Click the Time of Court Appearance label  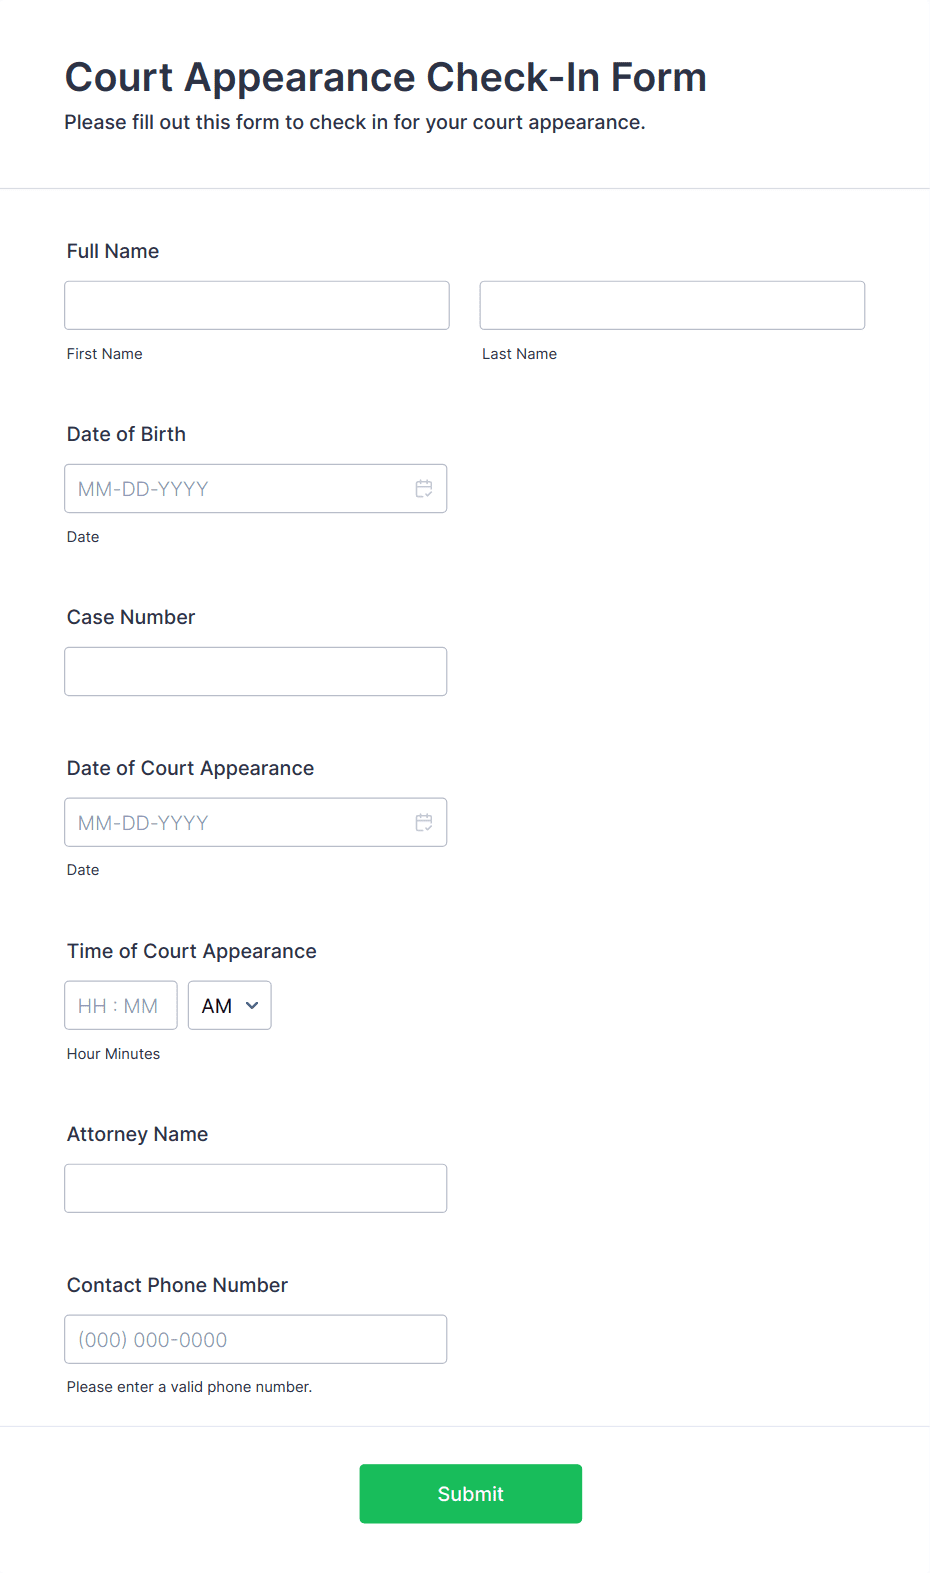point(192,951)
